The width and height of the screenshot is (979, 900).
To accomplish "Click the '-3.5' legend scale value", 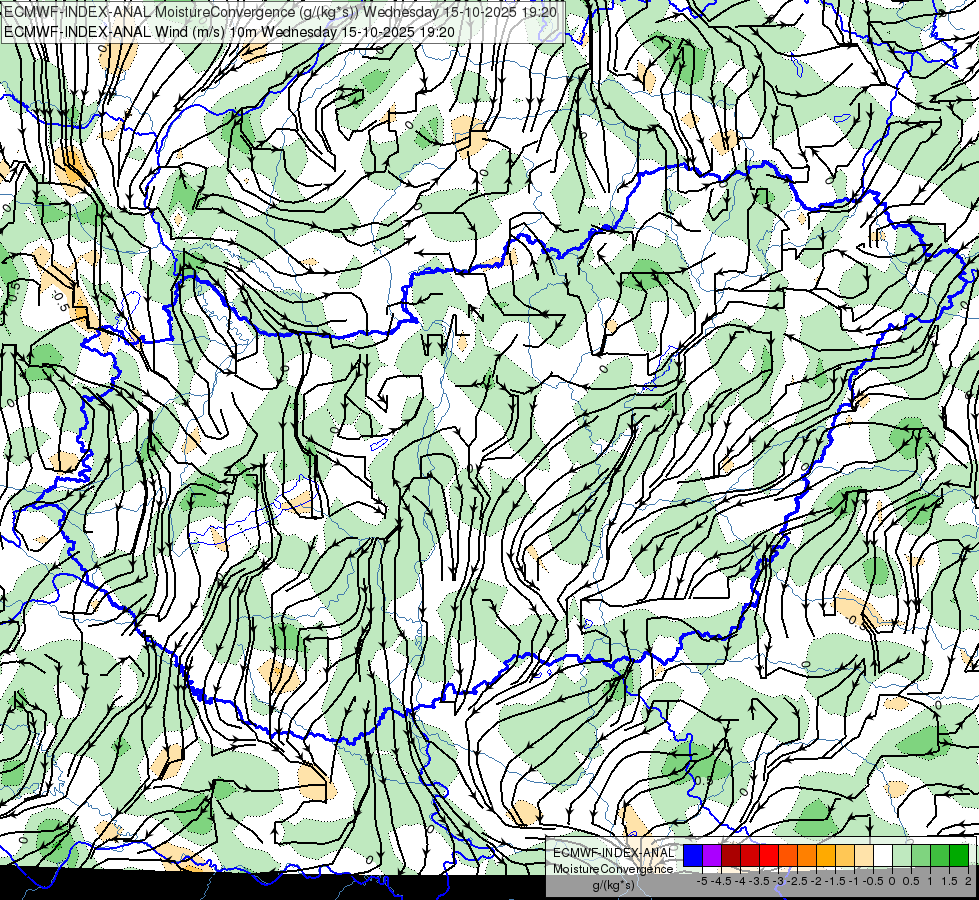I will (760, 881).
